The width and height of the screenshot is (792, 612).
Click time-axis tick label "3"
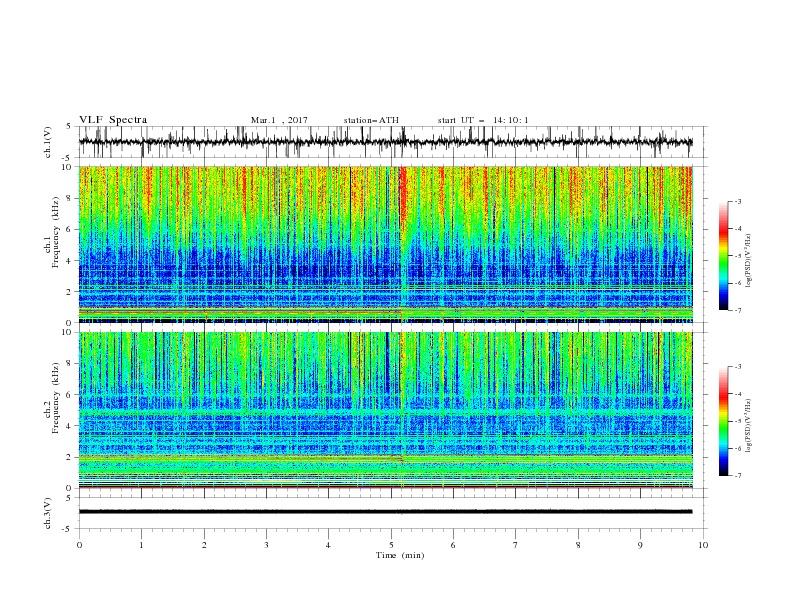click(266, 545)
